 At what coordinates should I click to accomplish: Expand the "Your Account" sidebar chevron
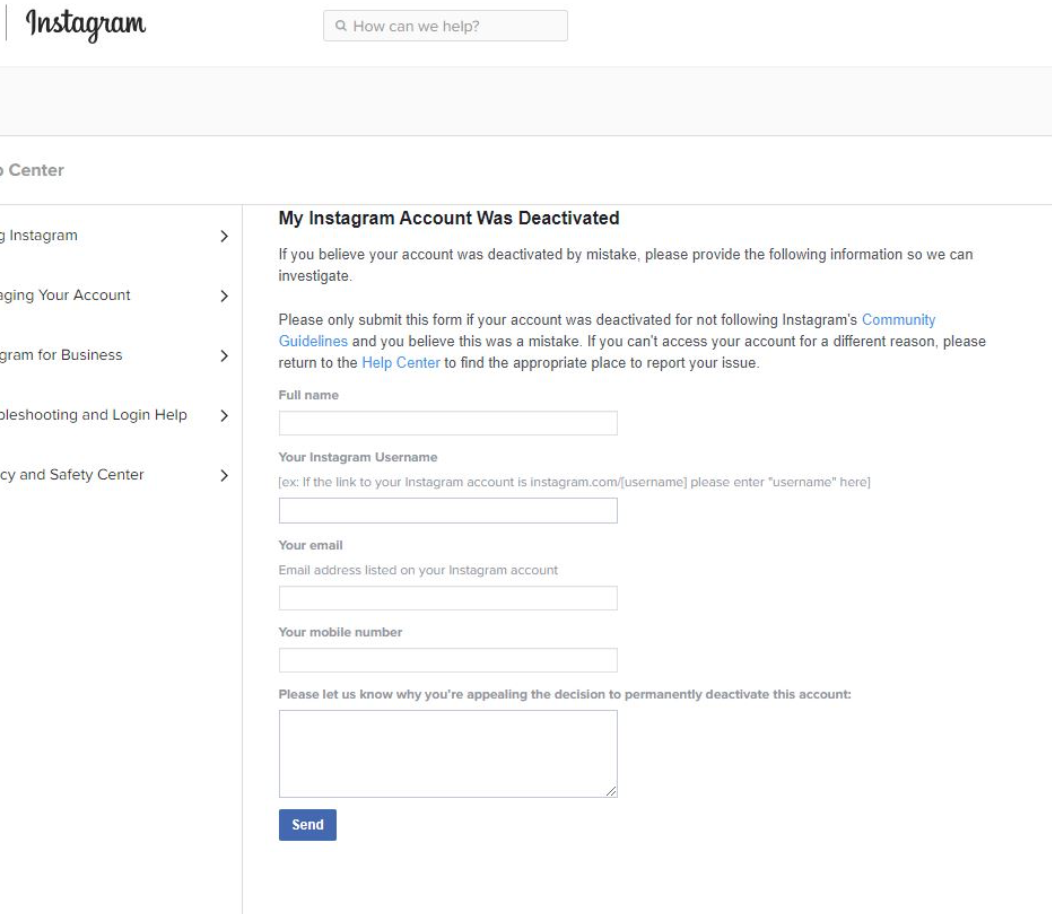tap(224, 296)
